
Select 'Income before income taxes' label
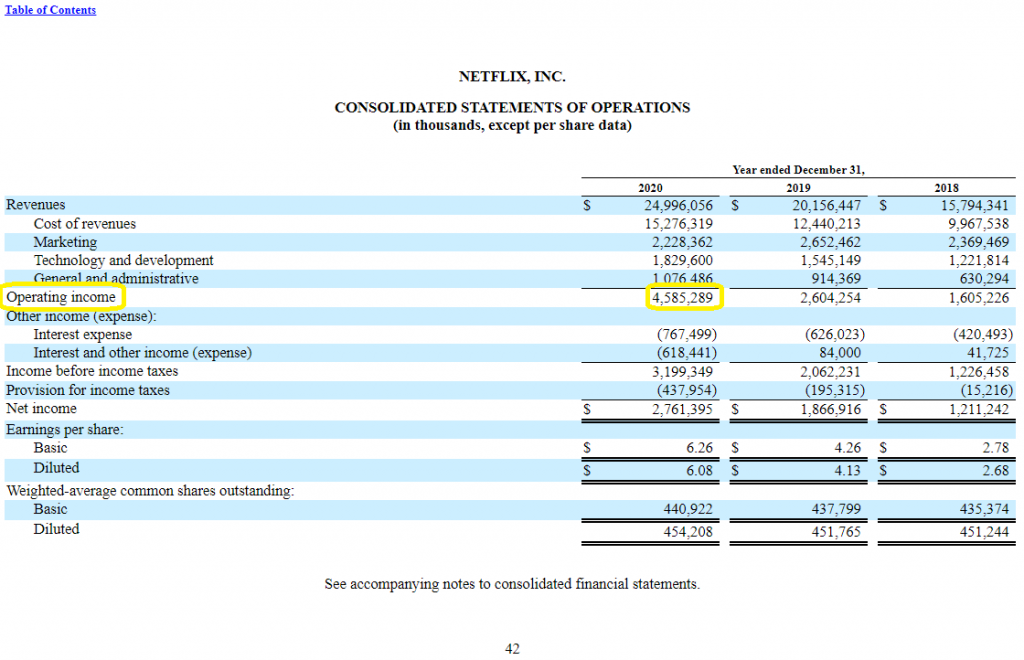(x=92, y=371)
